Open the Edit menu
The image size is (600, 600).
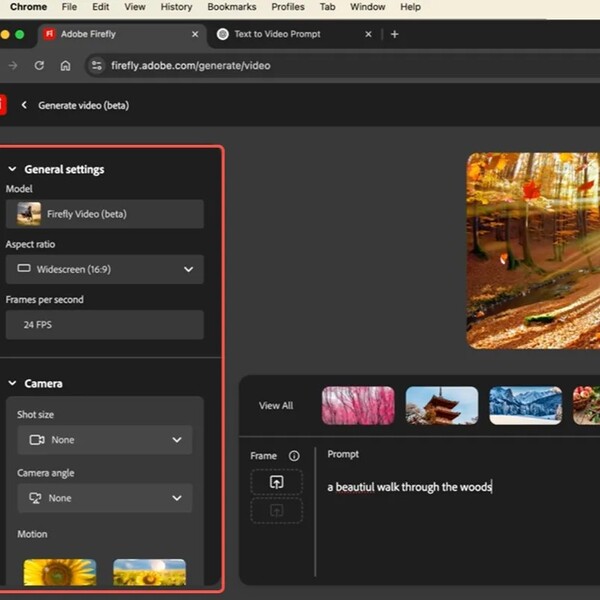tap(101, 7)
